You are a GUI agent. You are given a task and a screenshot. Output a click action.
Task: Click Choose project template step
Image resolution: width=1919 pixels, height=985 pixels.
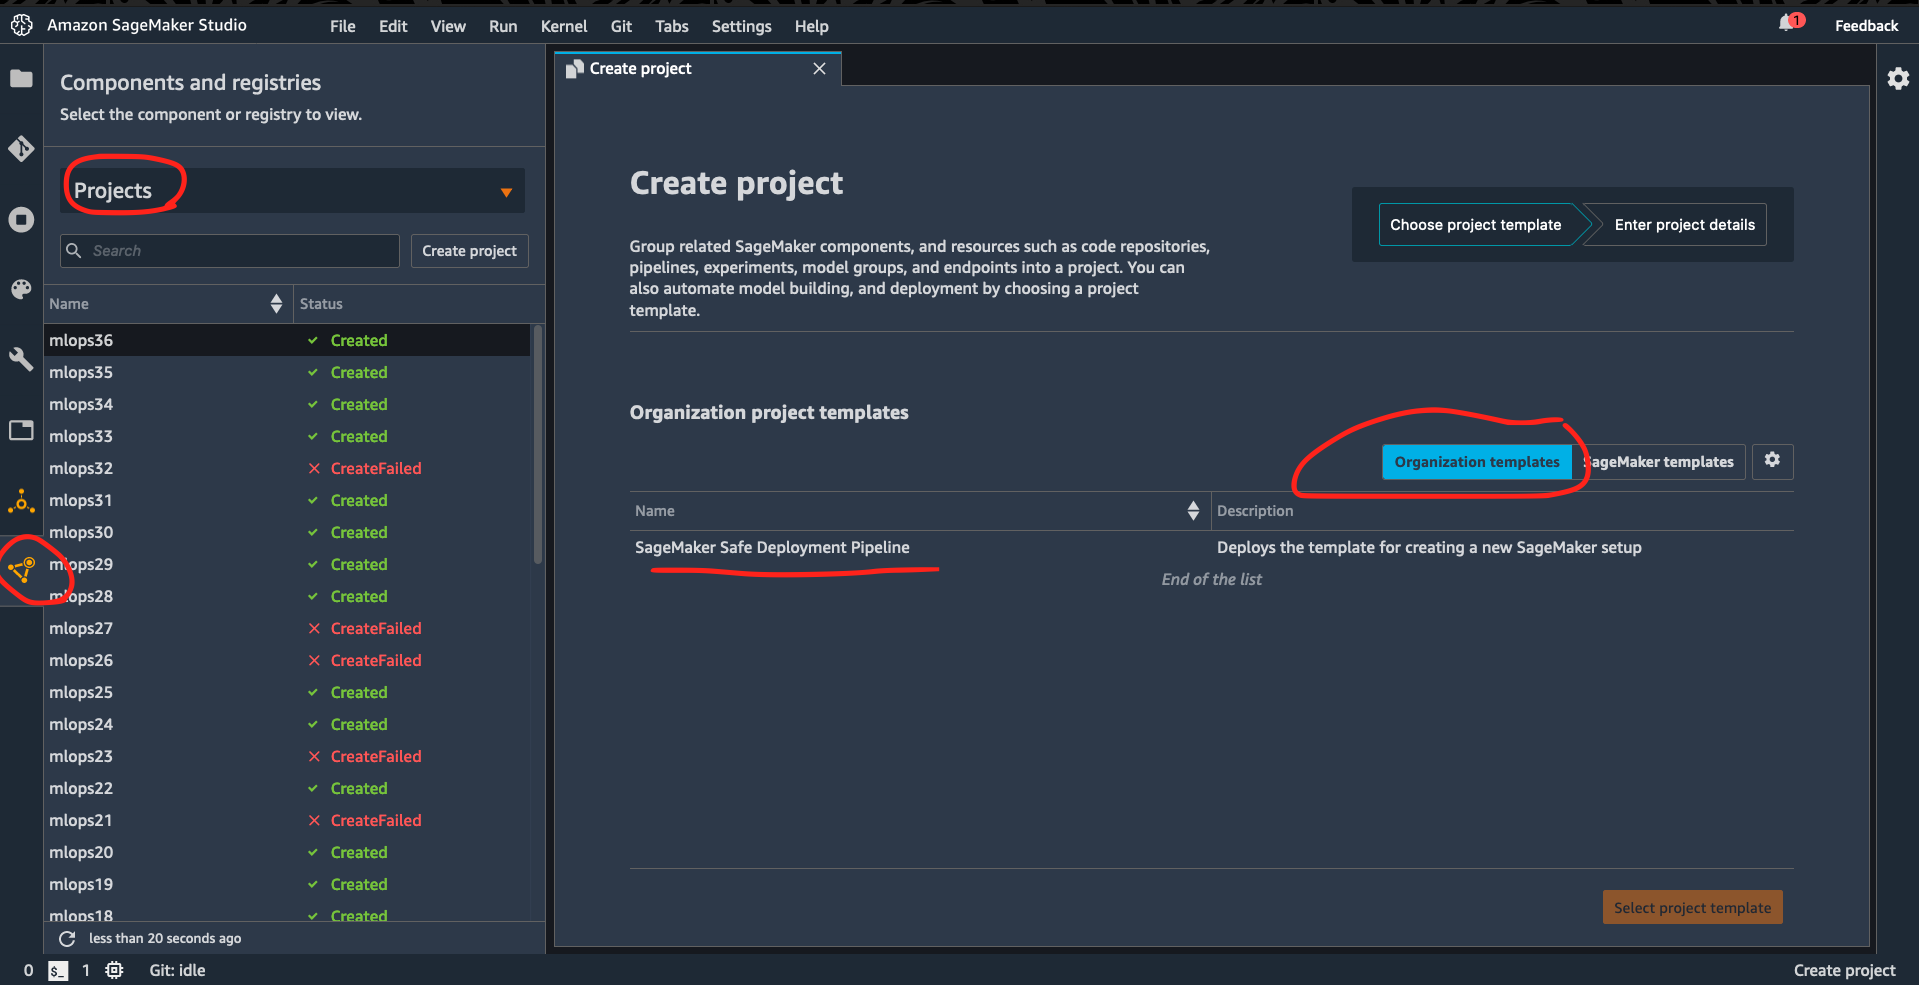tap(1475, 225)
